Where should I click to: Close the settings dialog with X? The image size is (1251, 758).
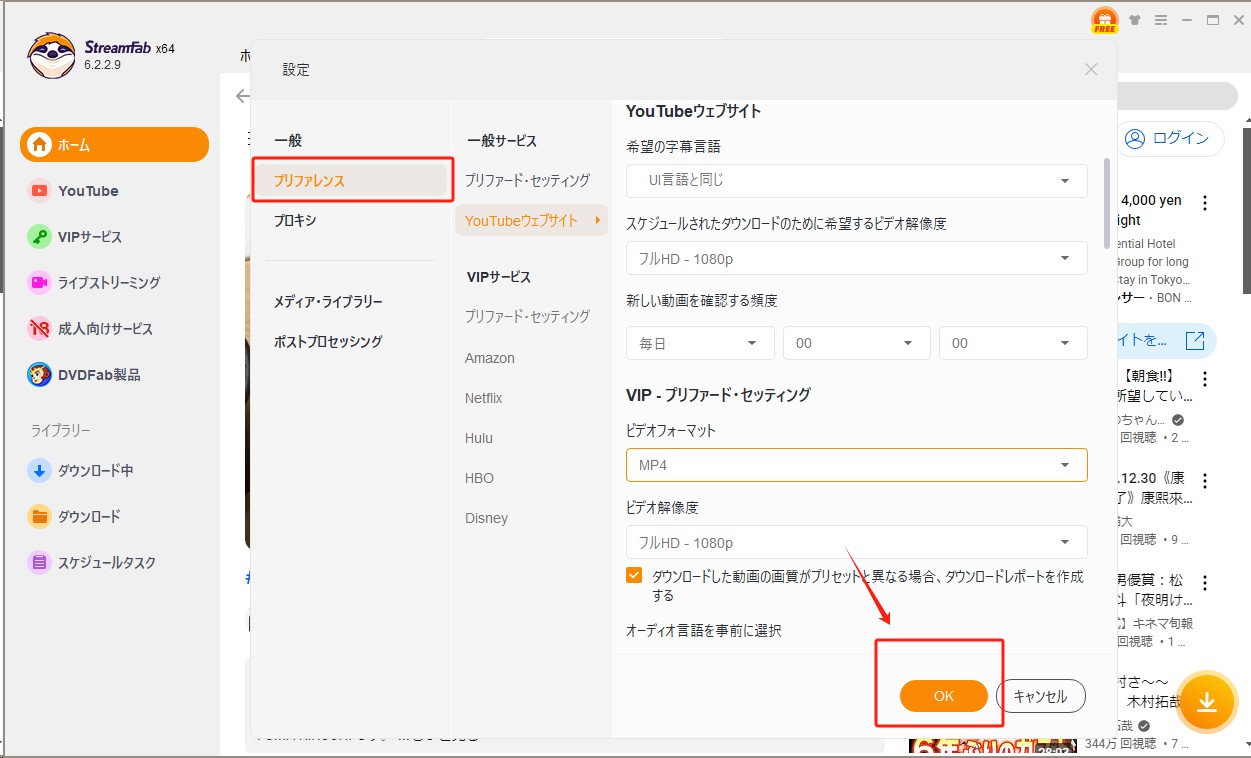[1091, 69]
